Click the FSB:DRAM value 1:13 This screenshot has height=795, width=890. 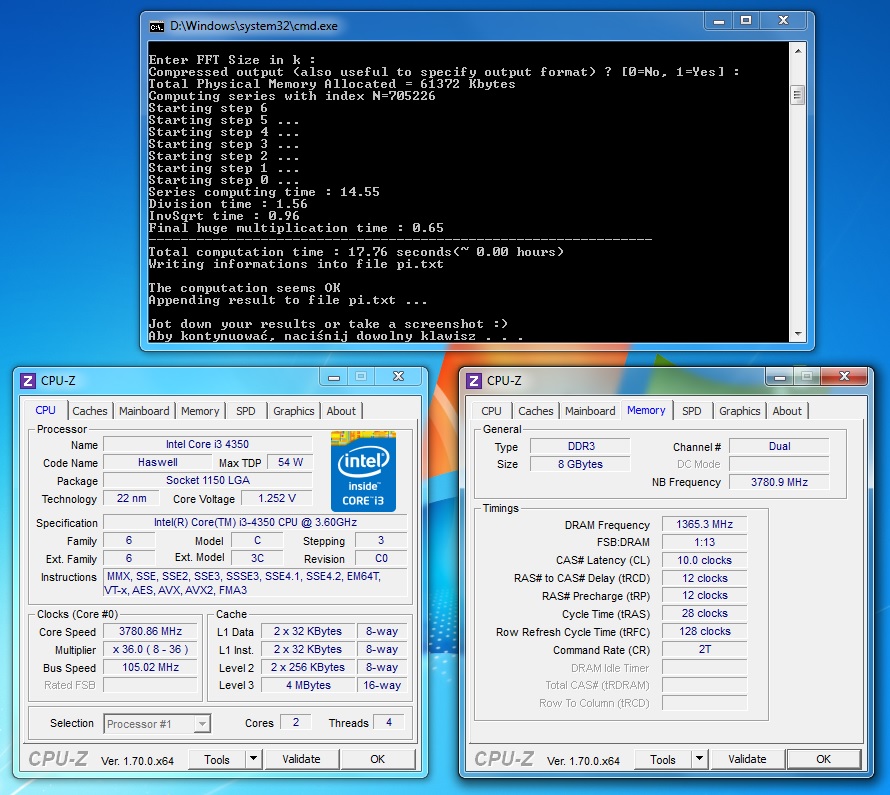[704, 542]
